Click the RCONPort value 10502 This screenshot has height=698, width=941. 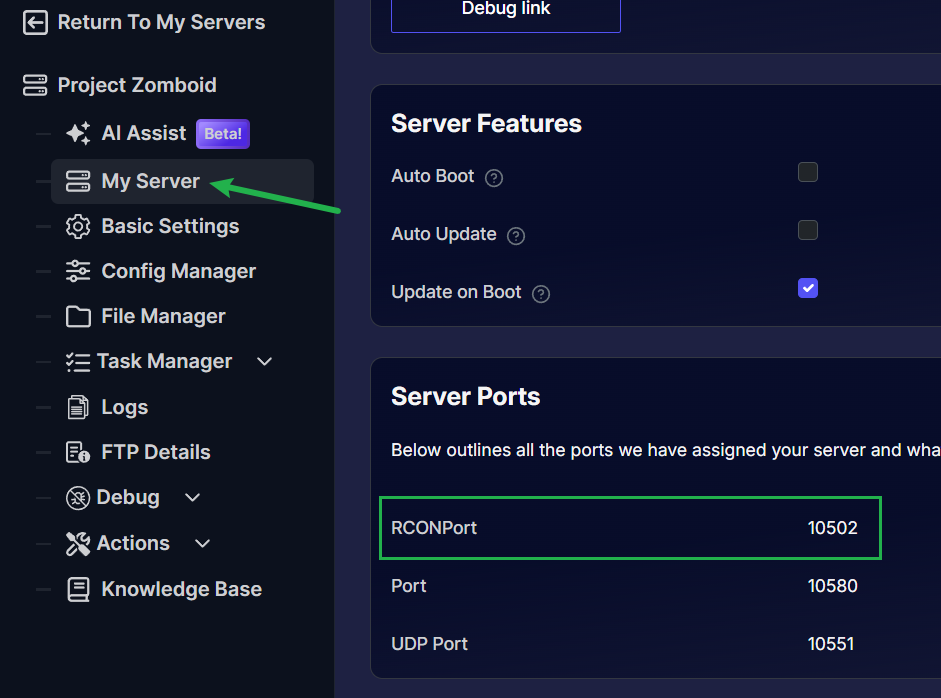832,528
